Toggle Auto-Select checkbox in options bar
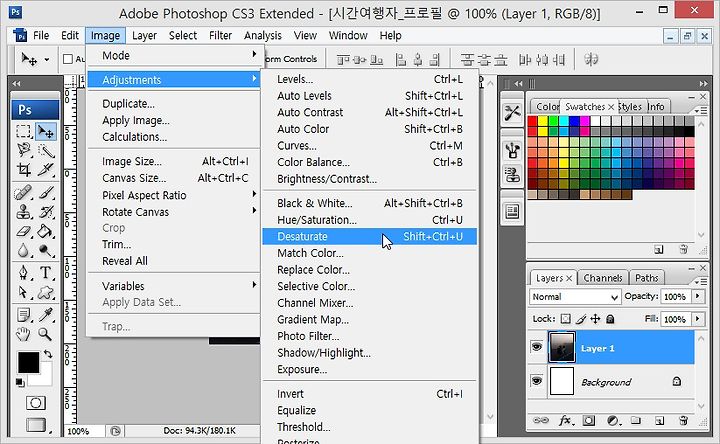 point(68,59)
